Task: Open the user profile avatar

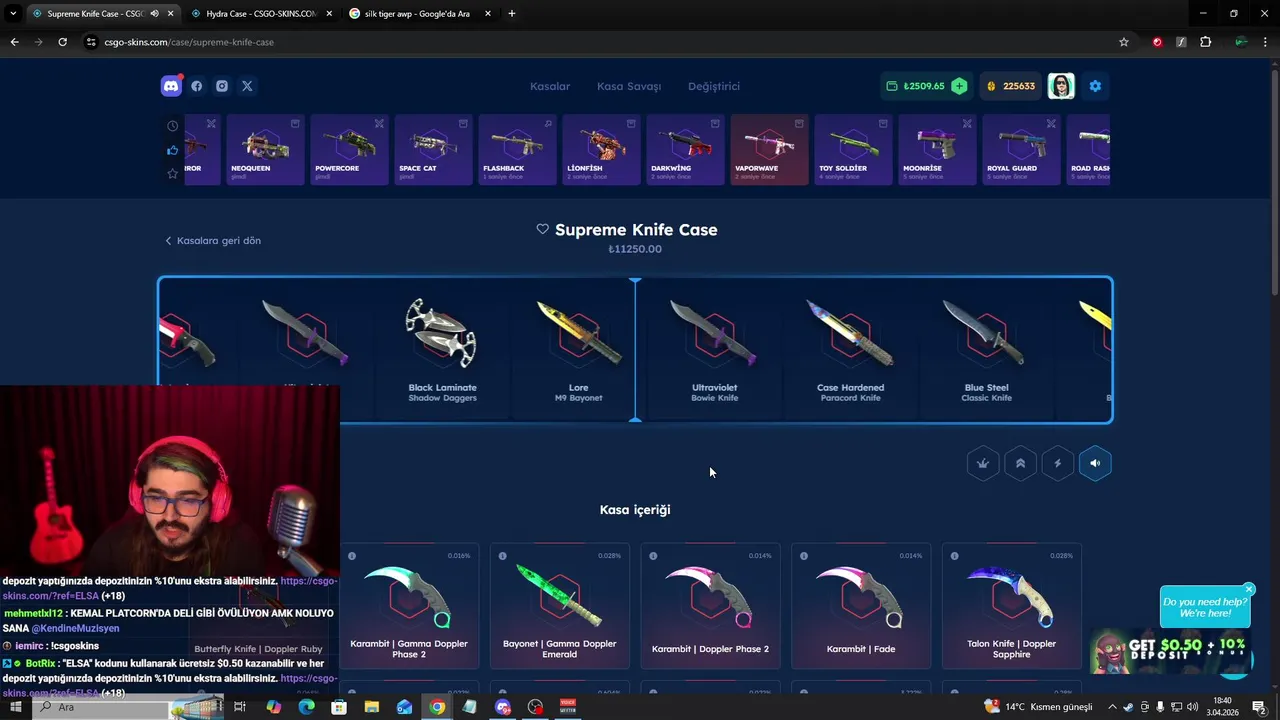Action: click(x=1061, y=86)
